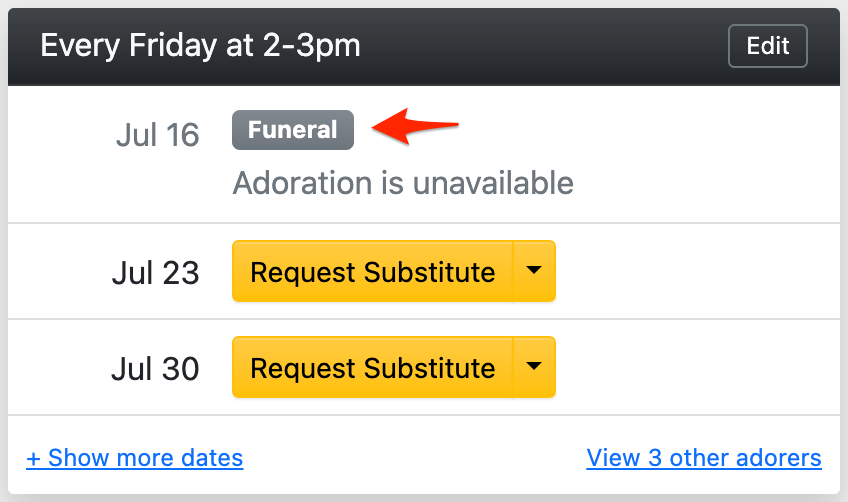Click the gray Funeral badge
Screen dimensions: 848x502
tap(292, 130)
